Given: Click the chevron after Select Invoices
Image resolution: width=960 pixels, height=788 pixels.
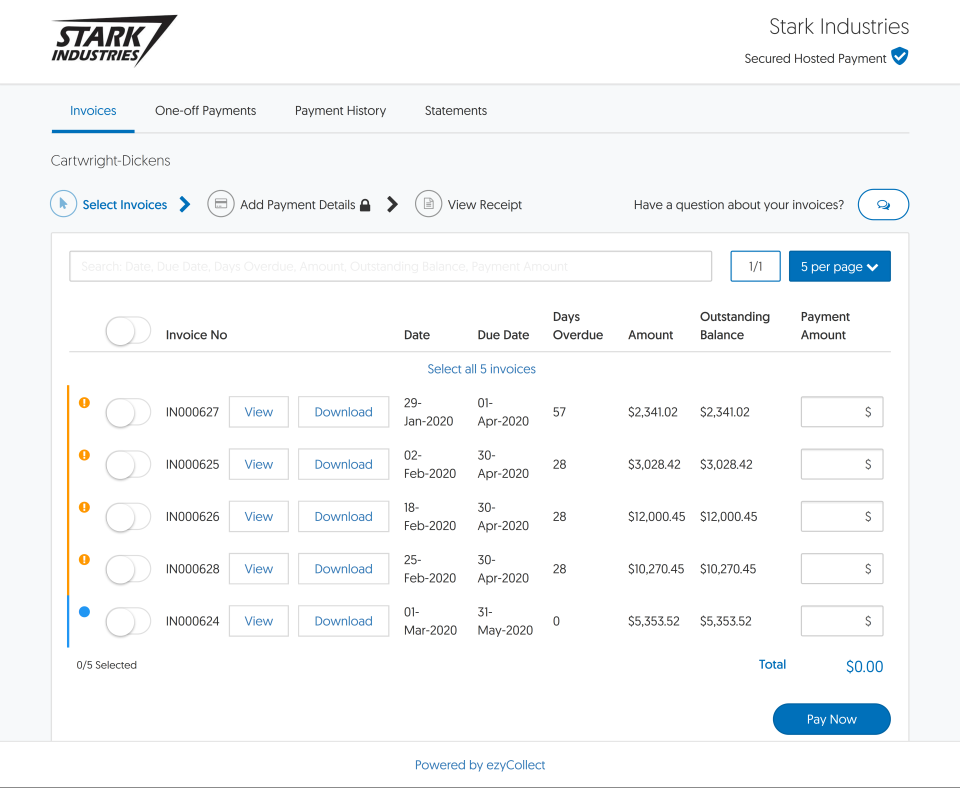Looking at the screenshot, I should point(184,204).
